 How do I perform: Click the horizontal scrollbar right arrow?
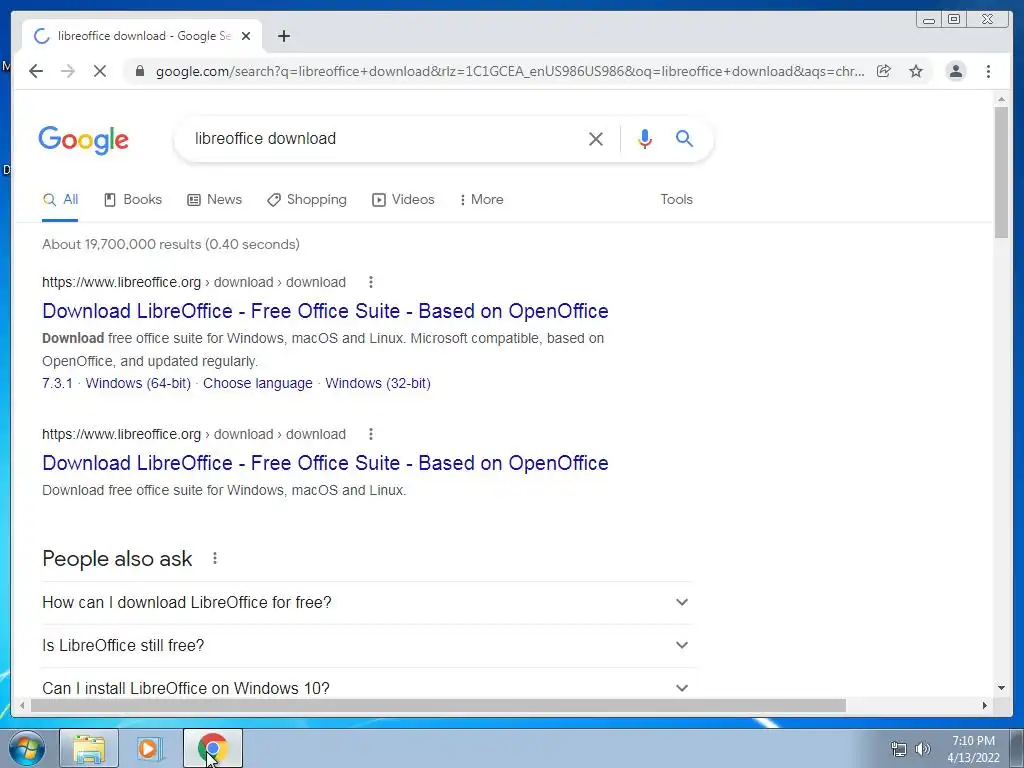[984, 705]
